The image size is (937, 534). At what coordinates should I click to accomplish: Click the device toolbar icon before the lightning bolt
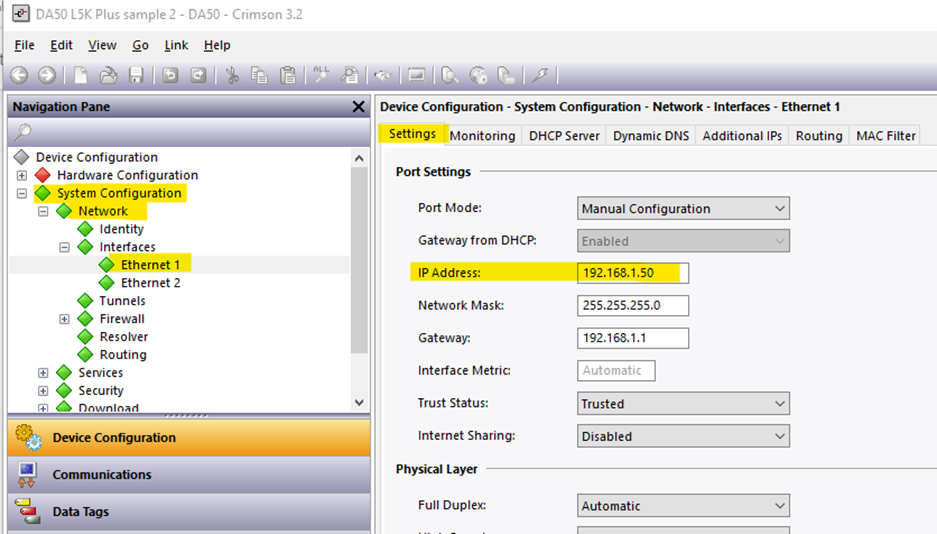[x=506, y=75]
